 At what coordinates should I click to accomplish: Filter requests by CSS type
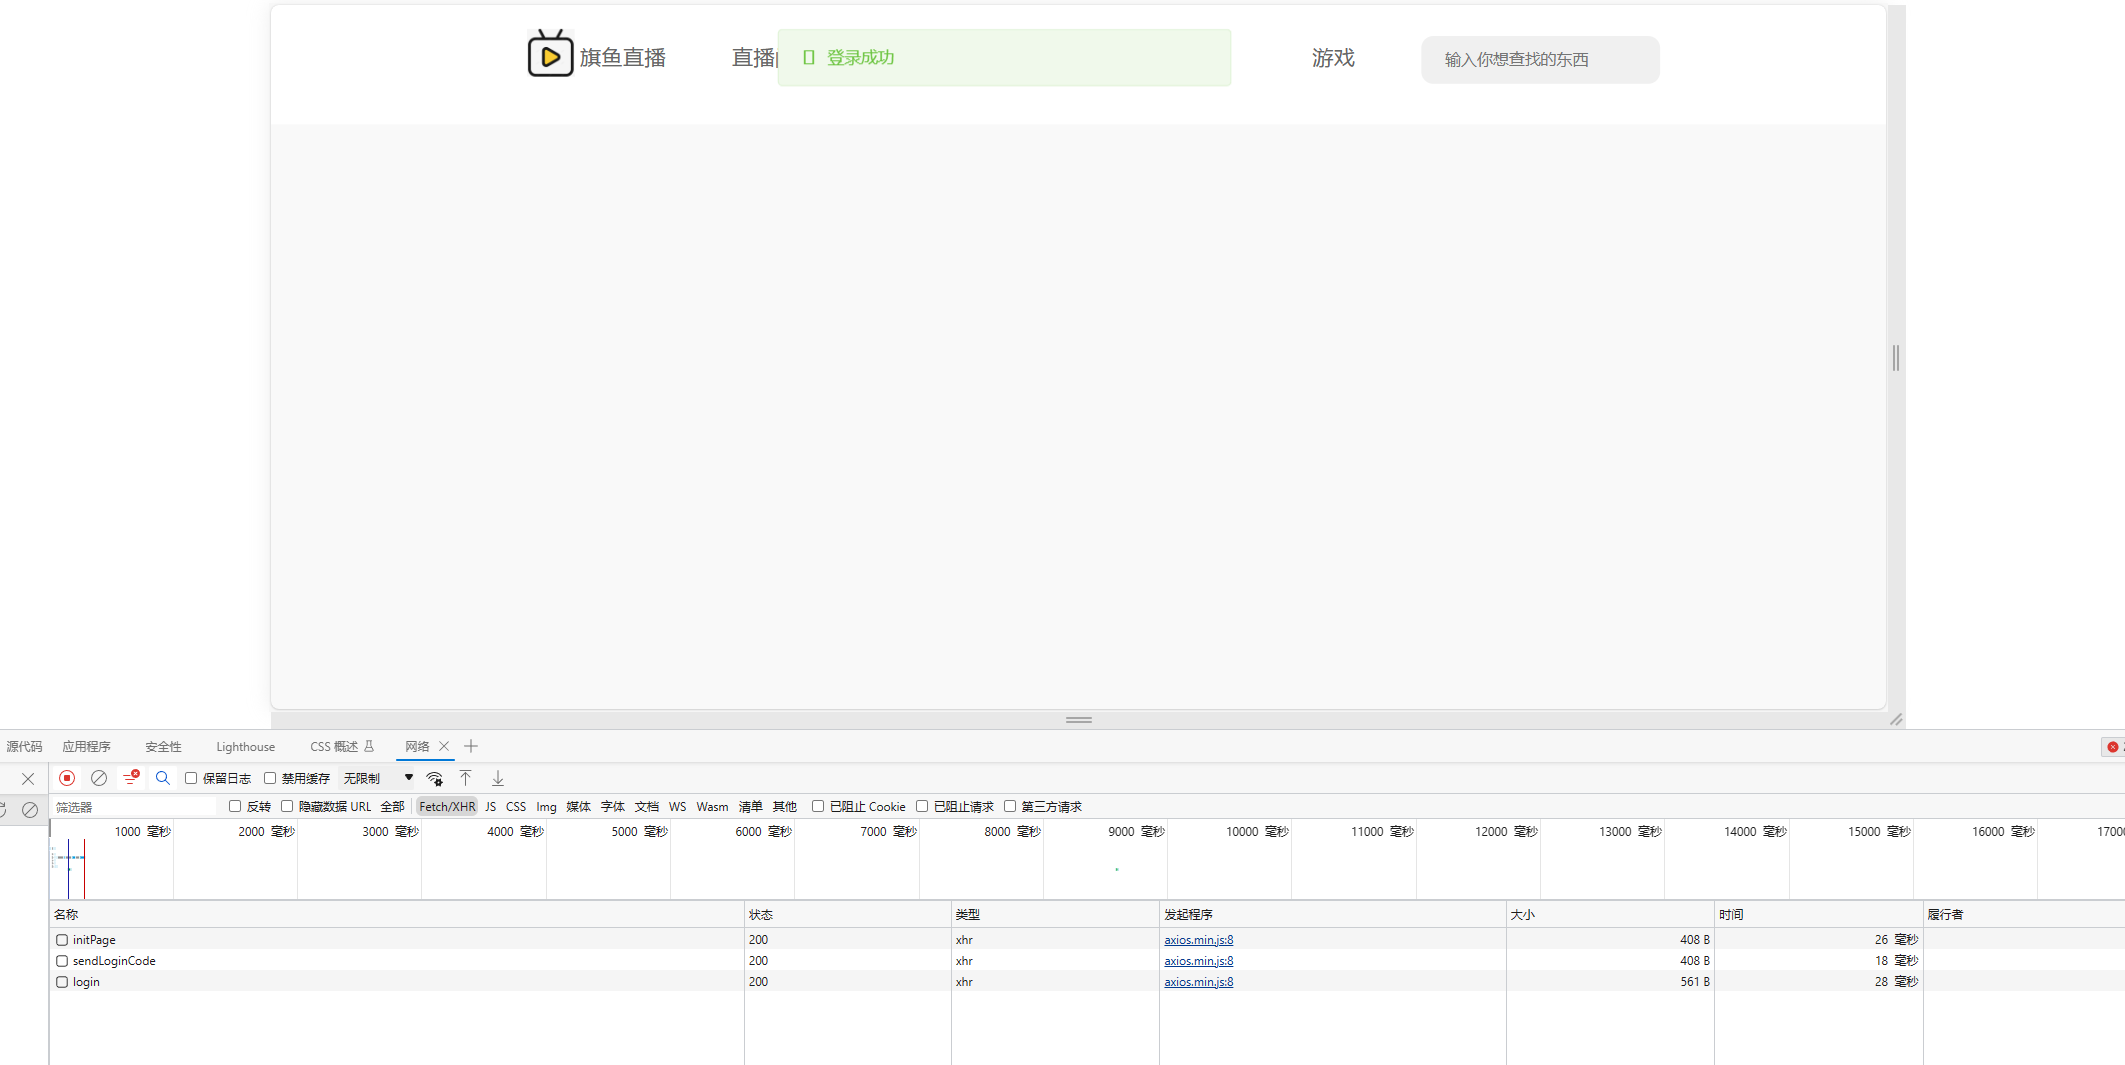(516, 807)
